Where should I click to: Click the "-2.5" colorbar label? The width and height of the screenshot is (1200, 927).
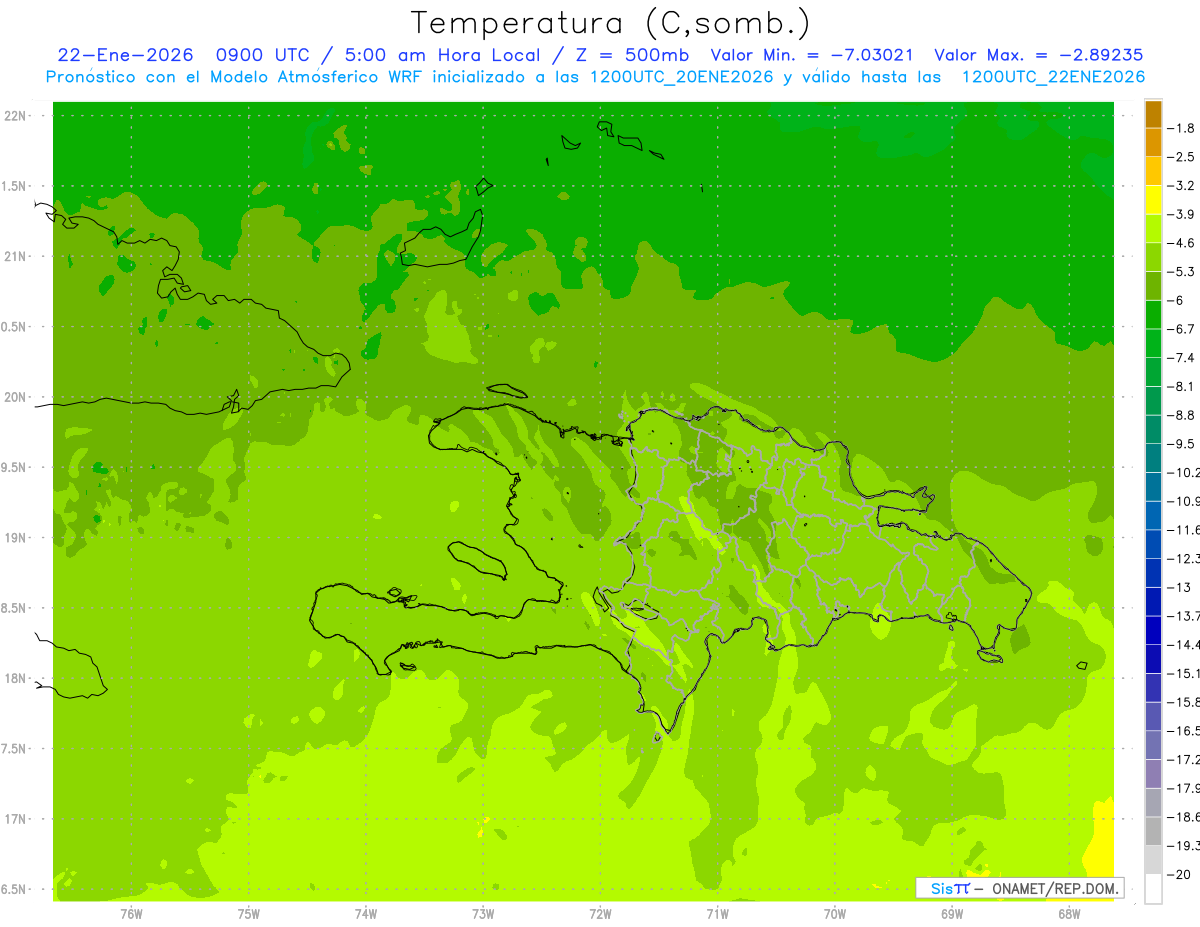[1181, 157]
